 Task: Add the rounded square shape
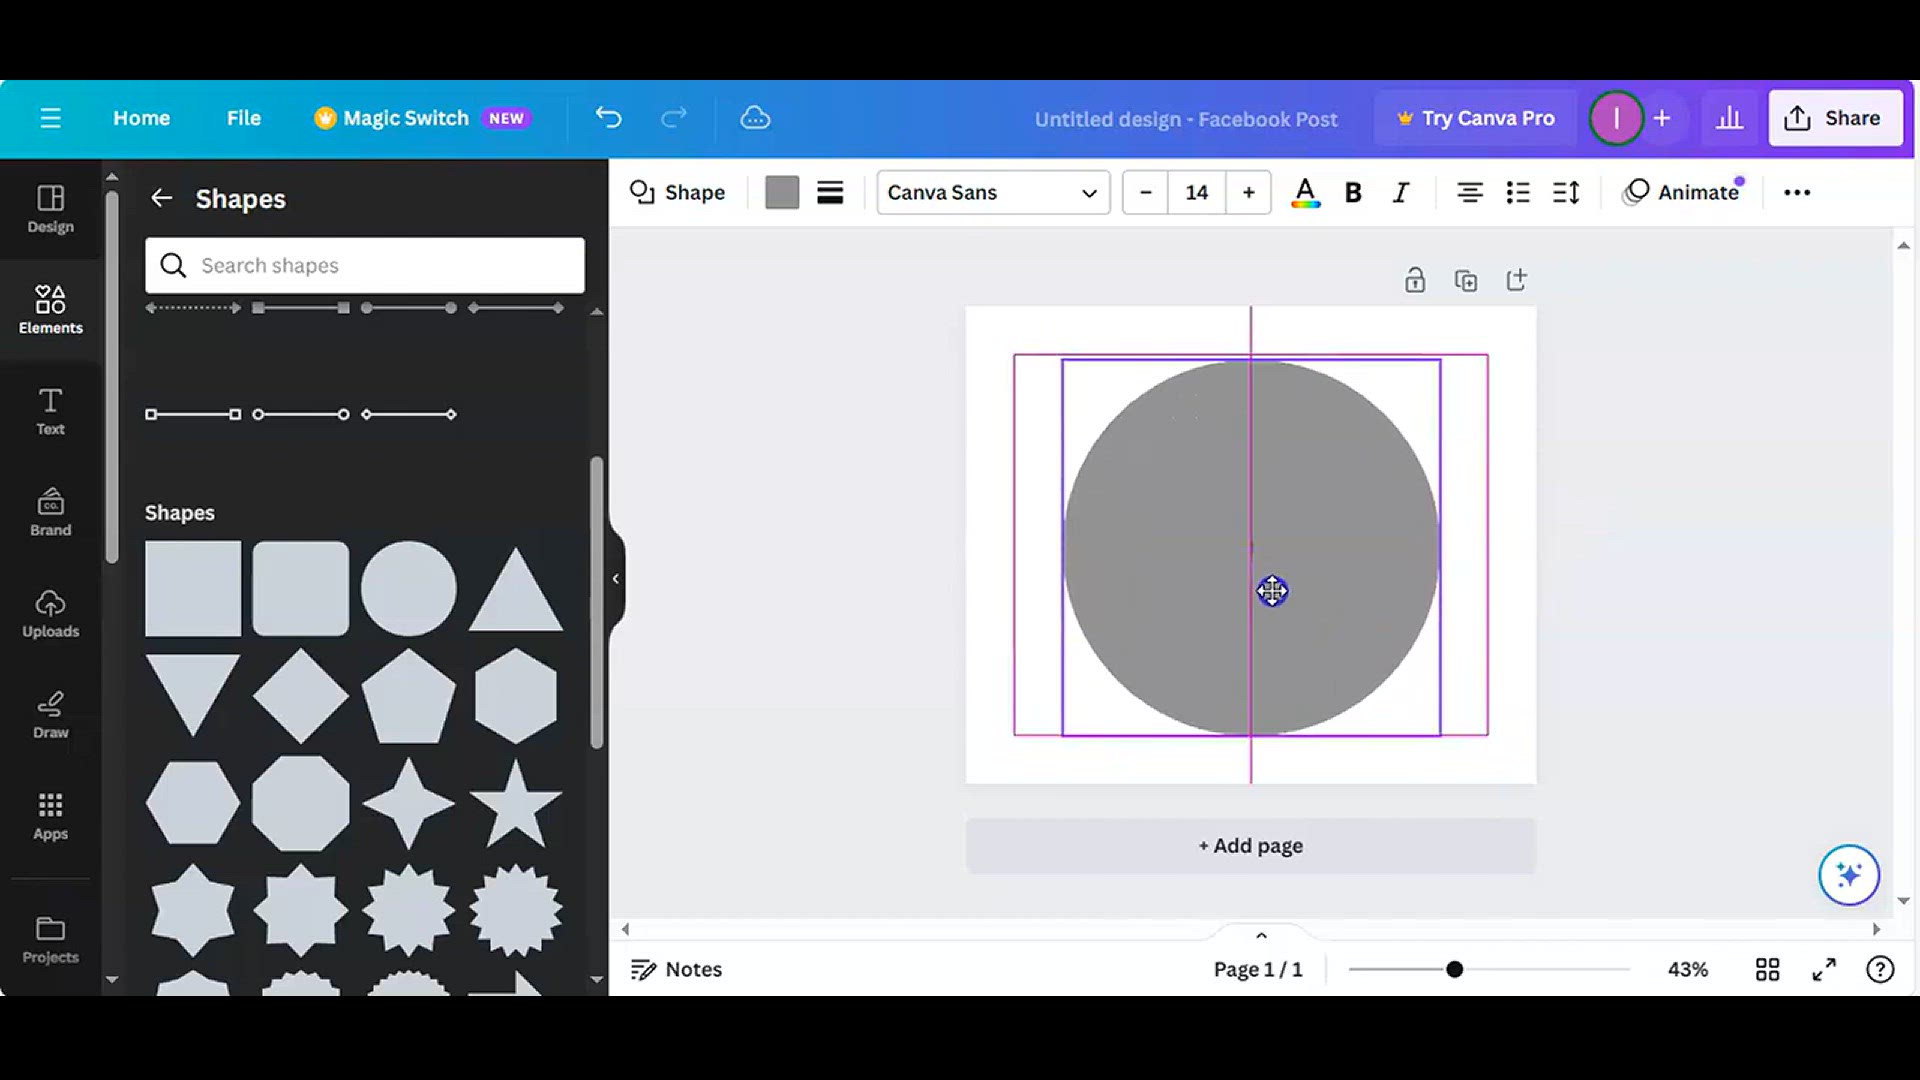point(301,589)
